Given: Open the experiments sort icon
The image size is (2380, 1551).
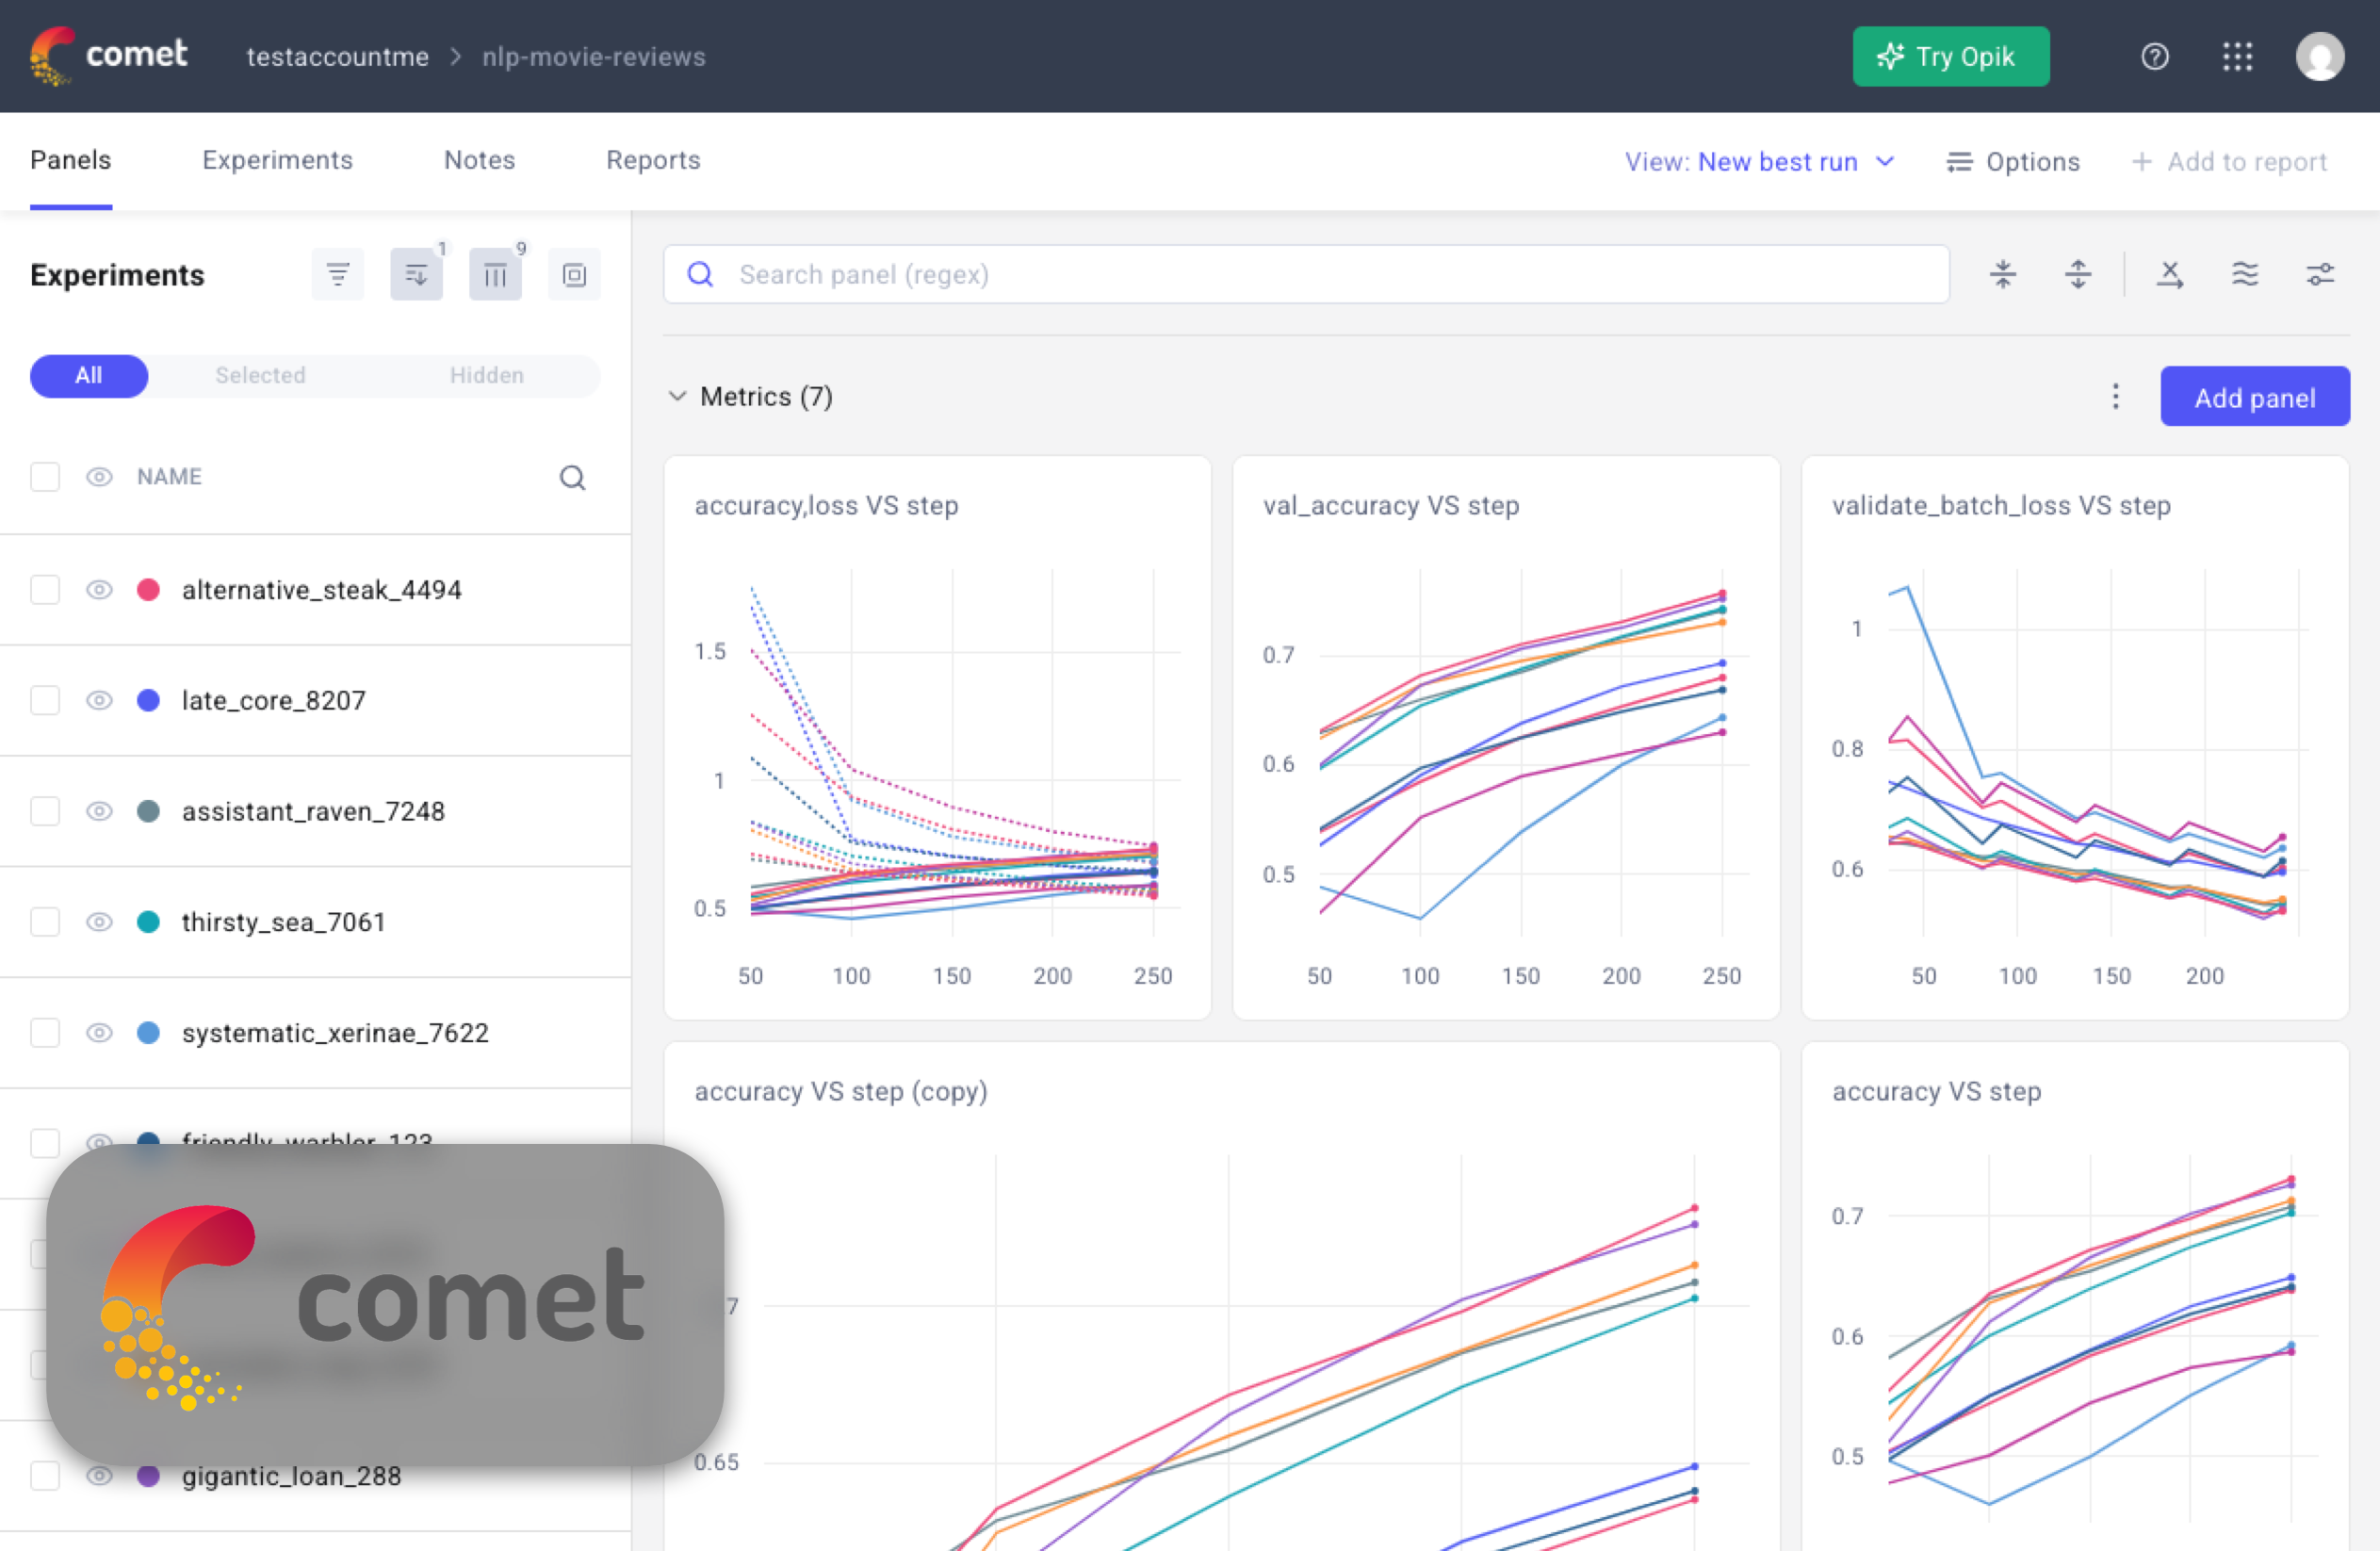Looking at the screenshot, I should click(x=417, y=275).
